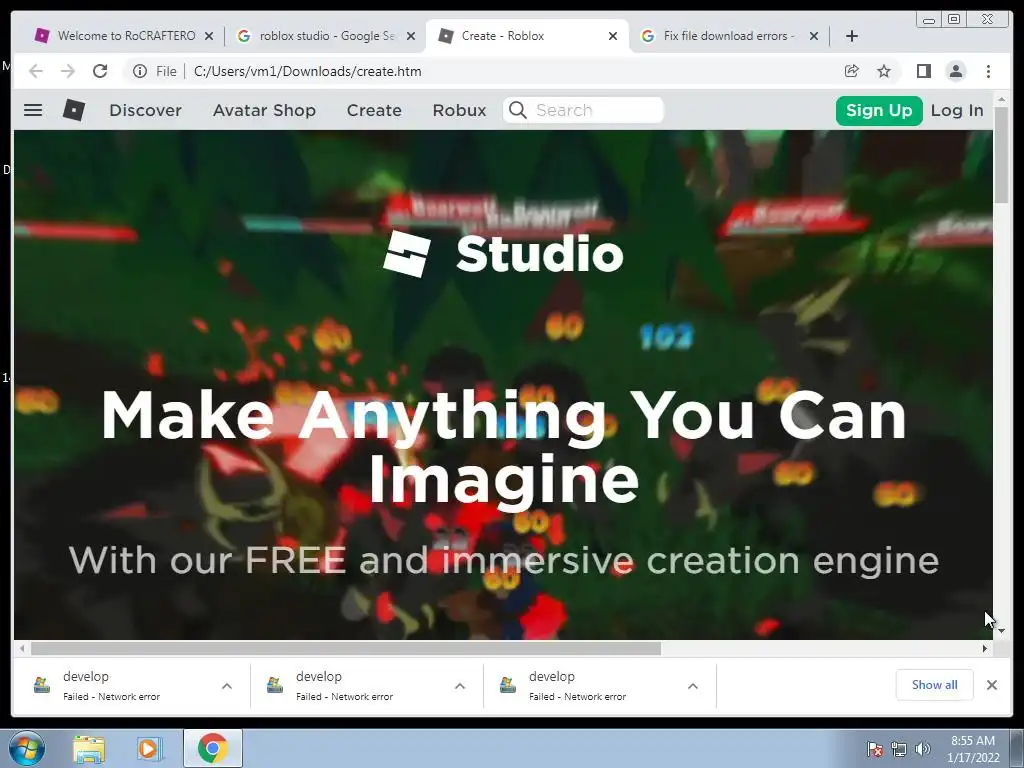1024x768 pixels.
Task: Click the taskbar clock showing 8:55 AM
Action: (x=973, y=749)
